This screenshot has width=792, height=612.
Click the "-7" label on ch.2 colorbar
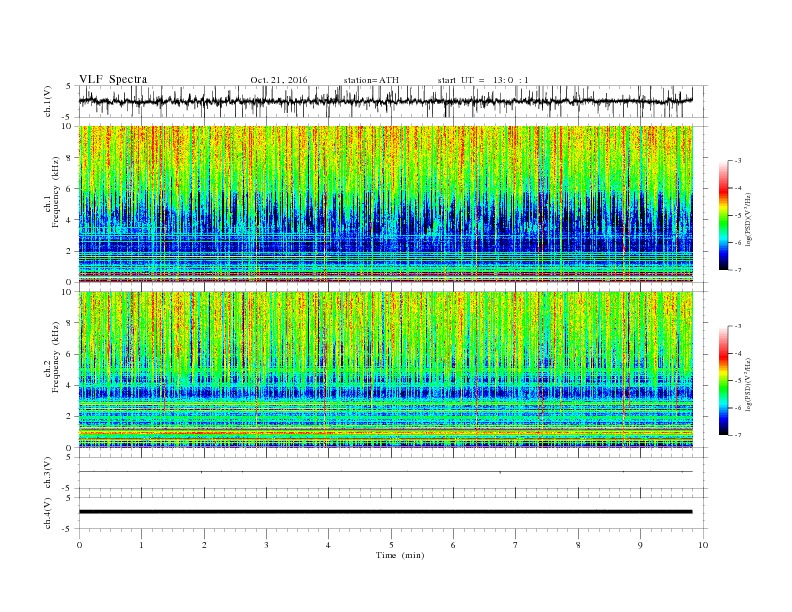(x=737, y=435)
